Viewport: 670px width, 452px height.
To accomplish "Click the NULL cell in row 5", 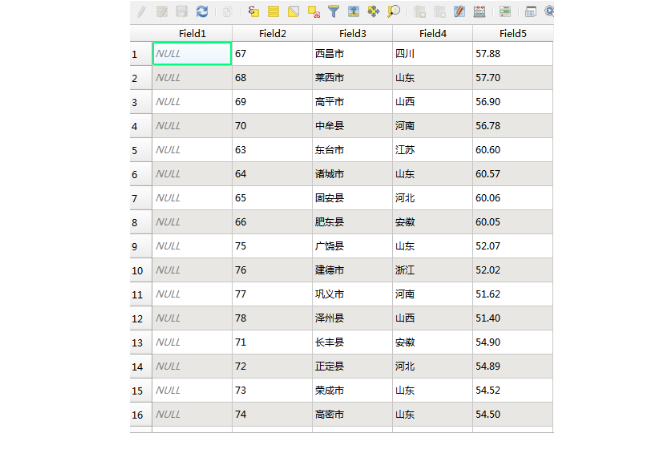I will tap(192, 150).
